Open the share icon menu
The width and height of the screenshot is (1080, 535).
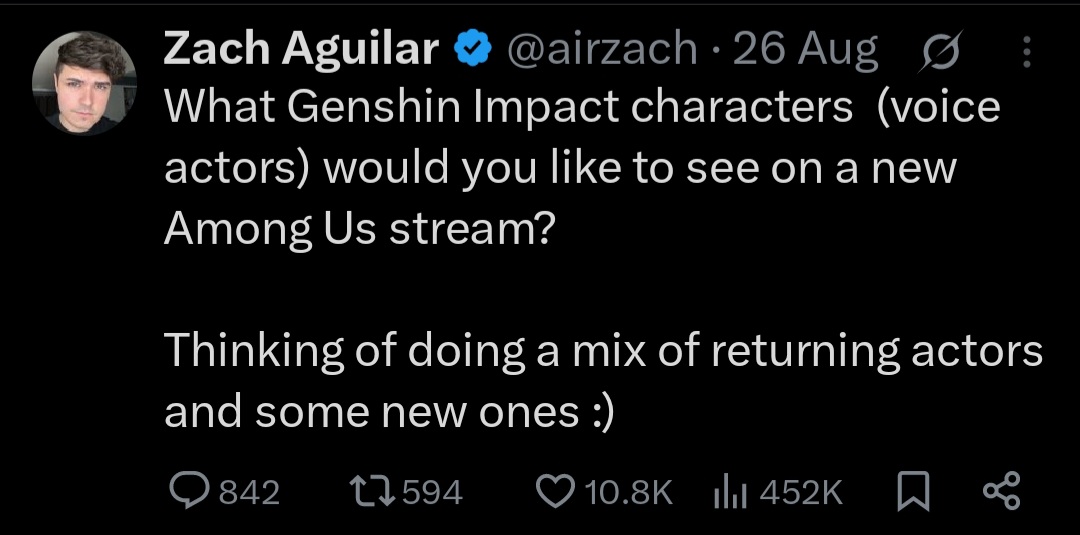tap(1001, 490)
